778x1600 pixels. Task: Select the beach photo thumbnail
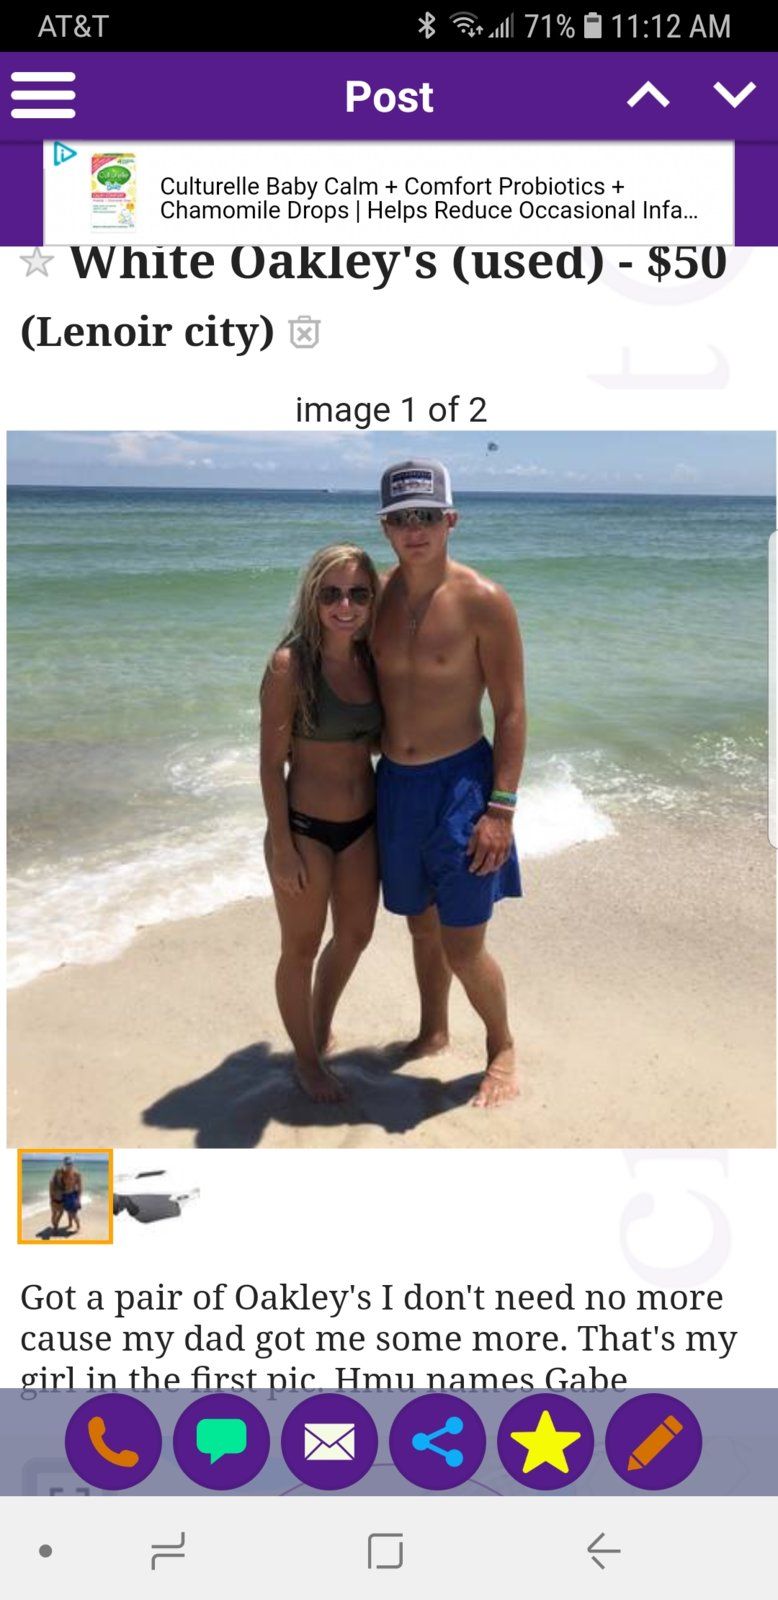(x=65, y=1196)
